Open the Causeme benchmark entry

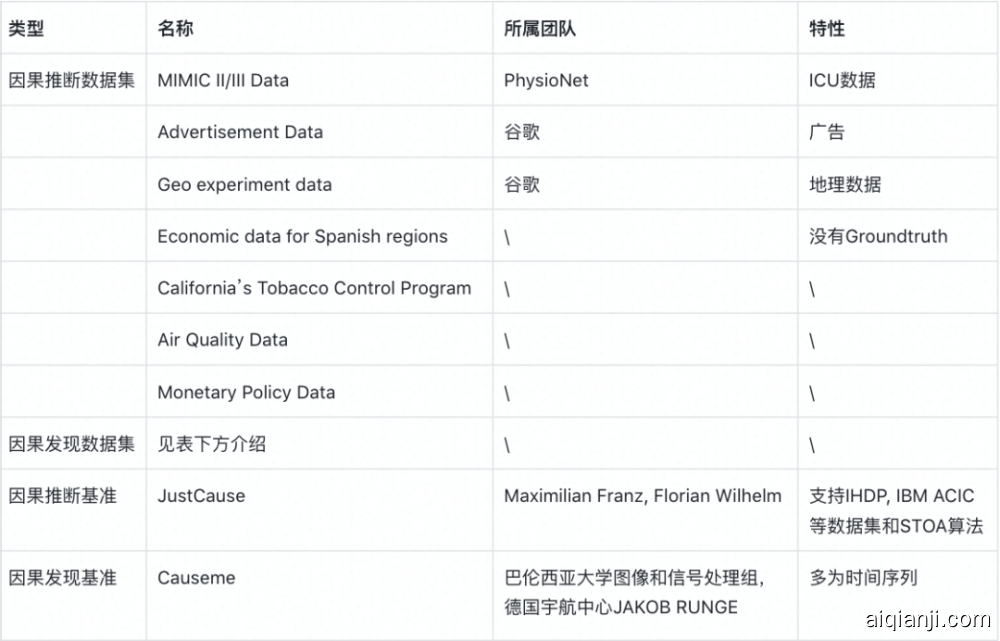197,578
